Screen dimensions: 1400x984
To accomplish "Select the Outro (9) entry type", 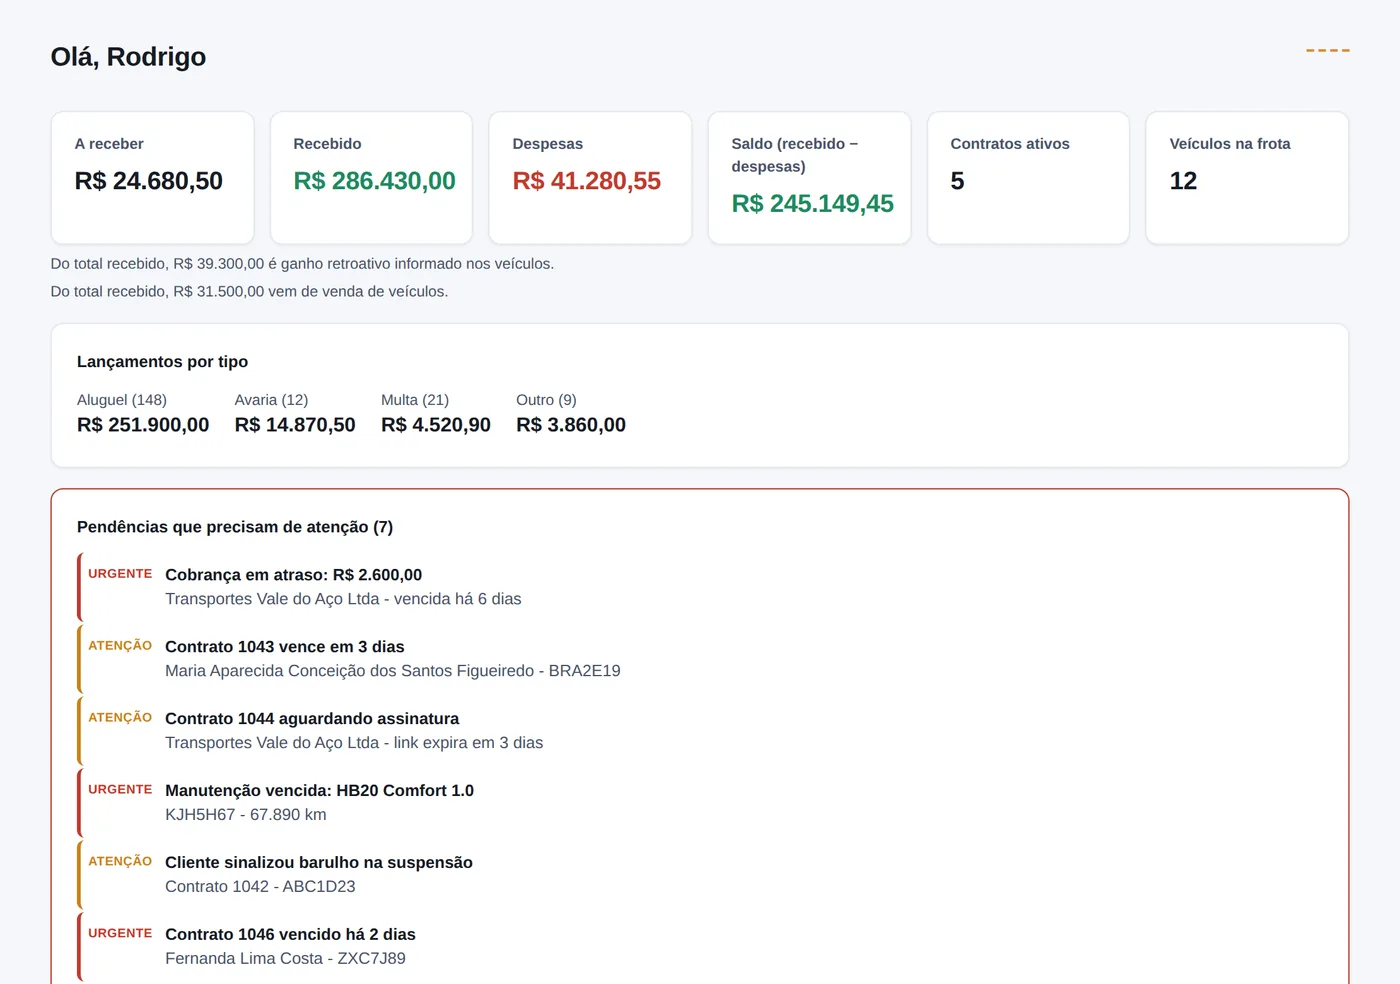I will point(571,413).
